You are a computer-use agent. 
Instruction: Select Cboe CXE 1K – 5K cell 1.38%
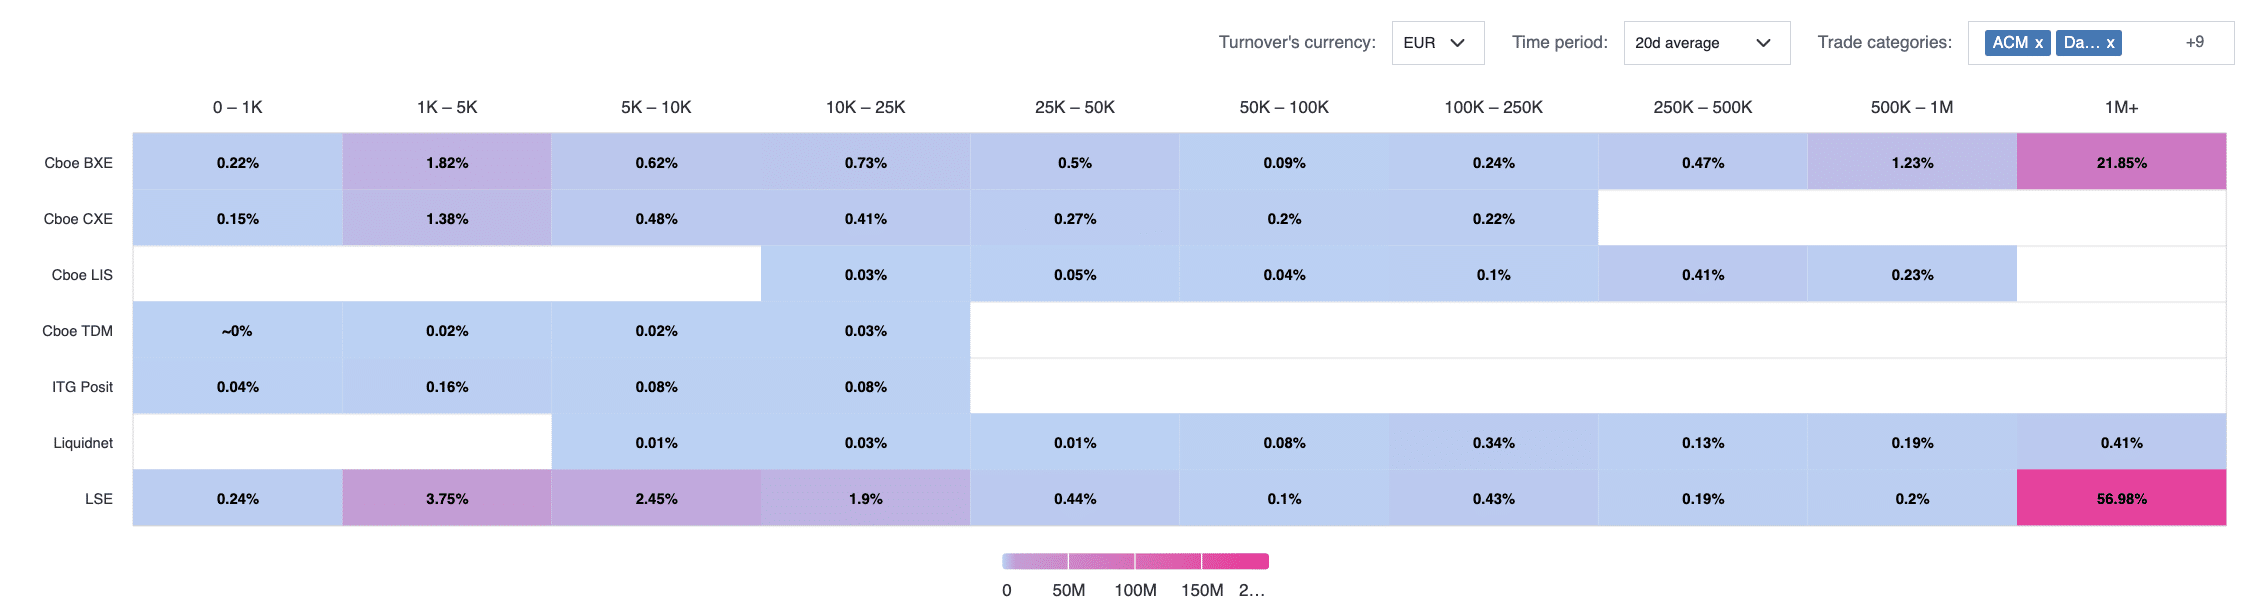(x=447, y=218)
